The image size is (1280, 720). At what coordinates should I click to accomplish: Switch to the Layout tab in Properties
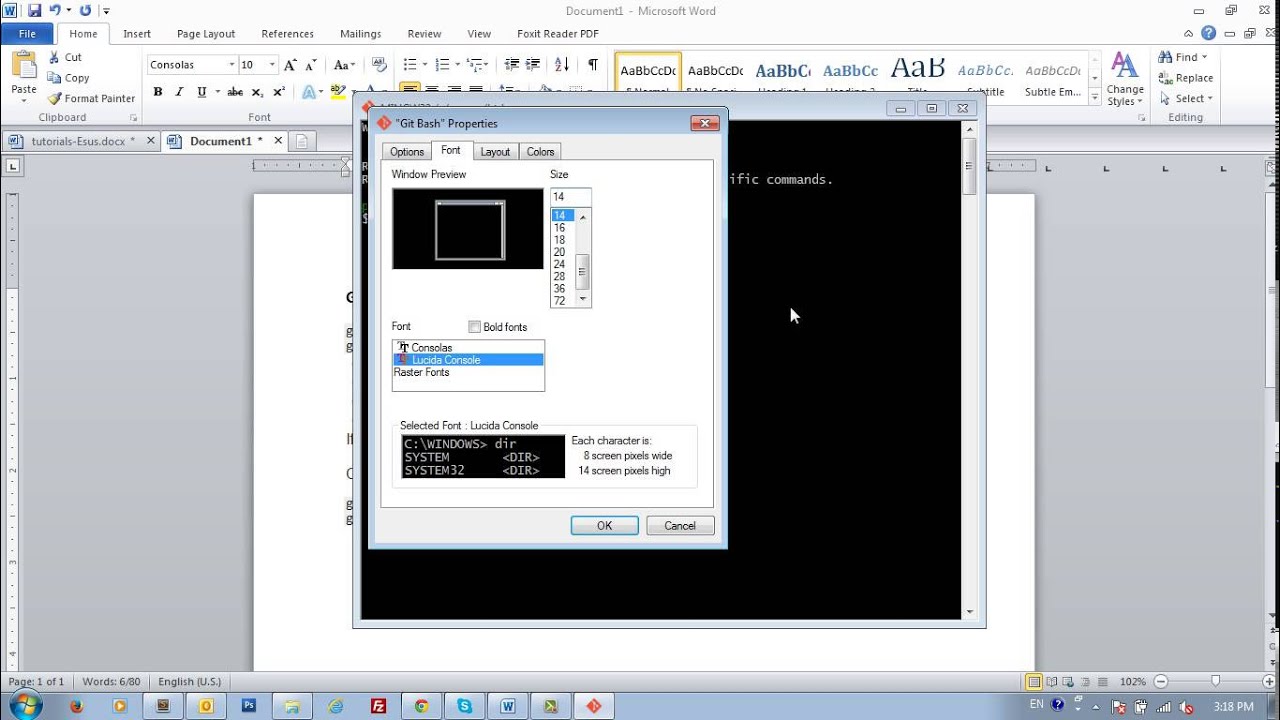tap(495, 152)
